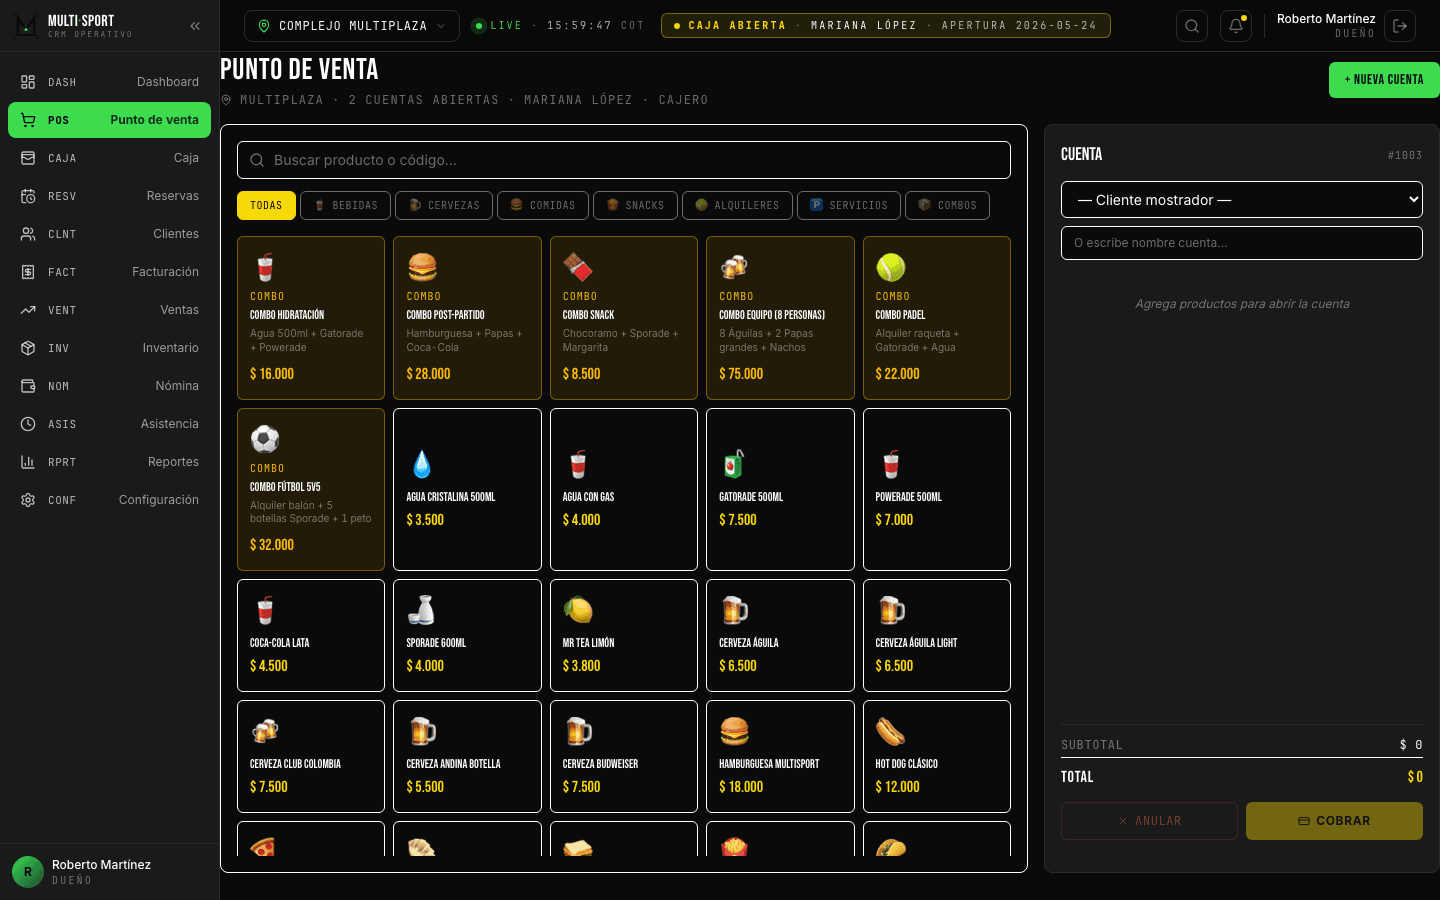Show the Alquileres category
Viewport: 1440px width, 900px height.
click(737, 205)
